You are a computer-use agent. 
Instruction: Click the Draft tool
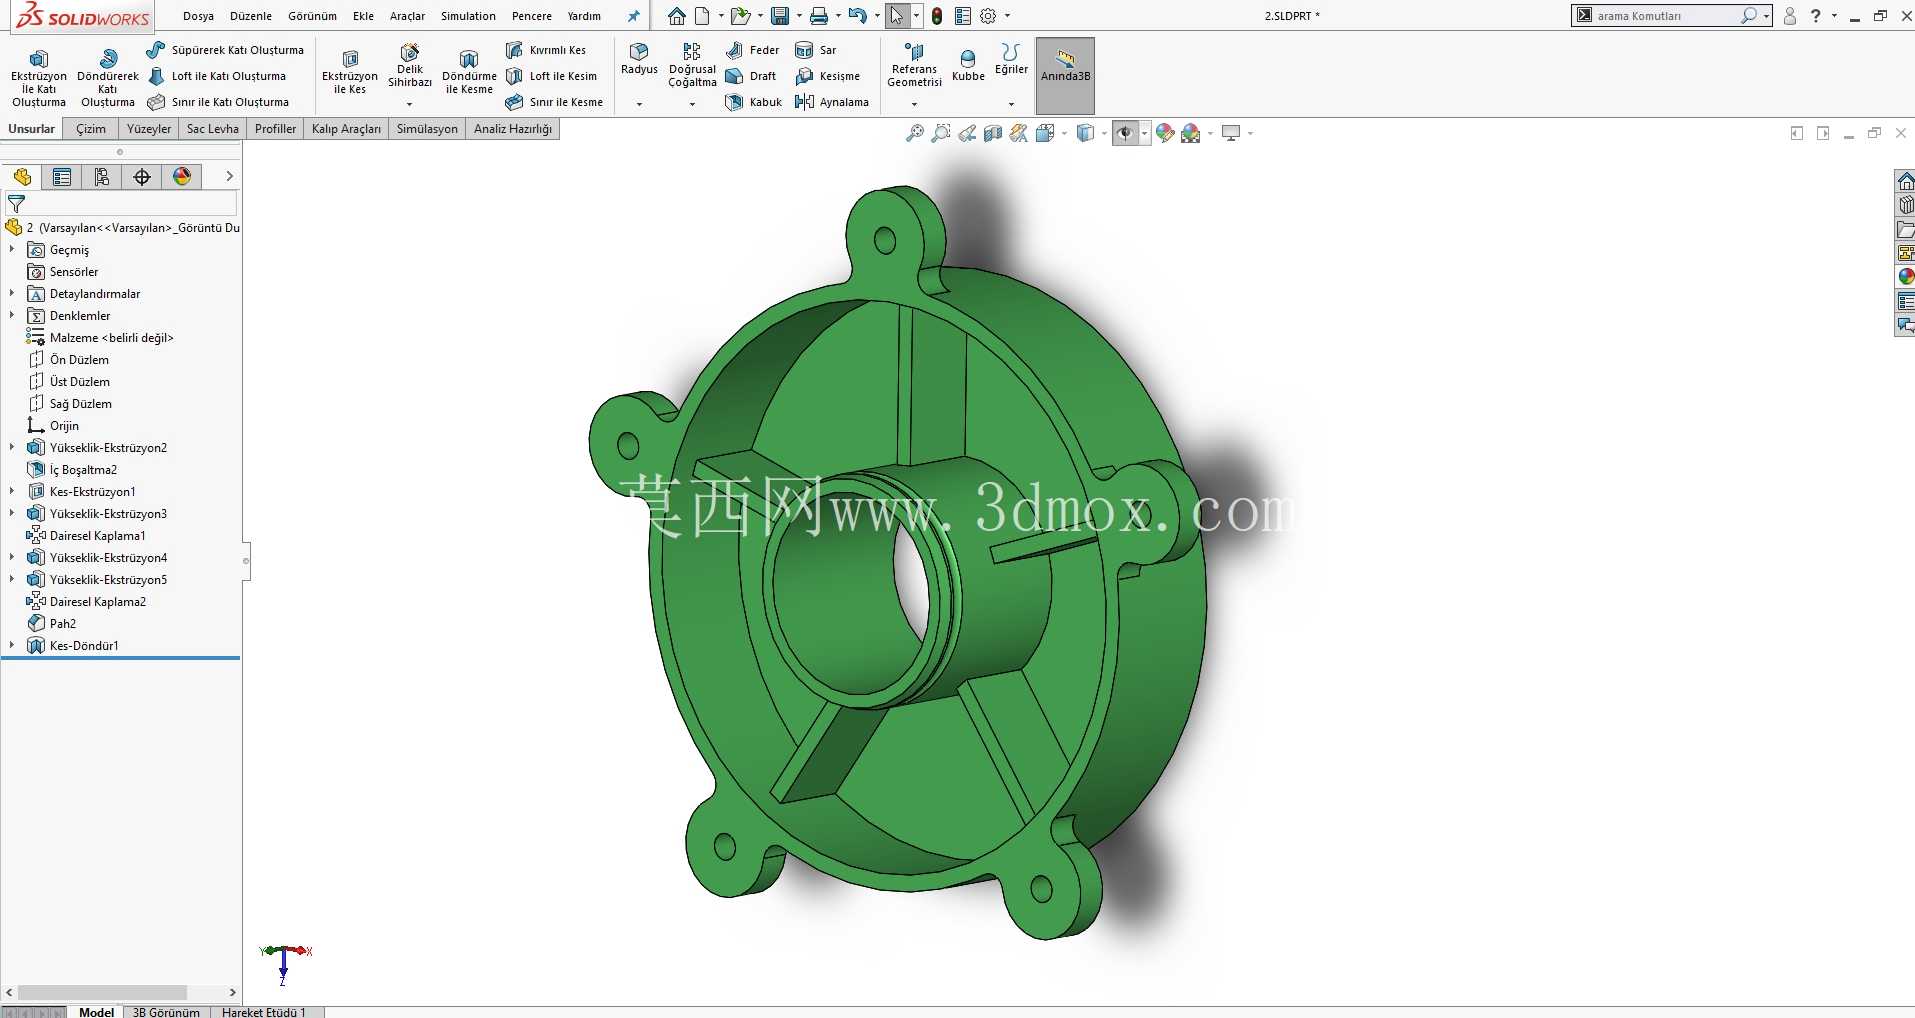751,76
